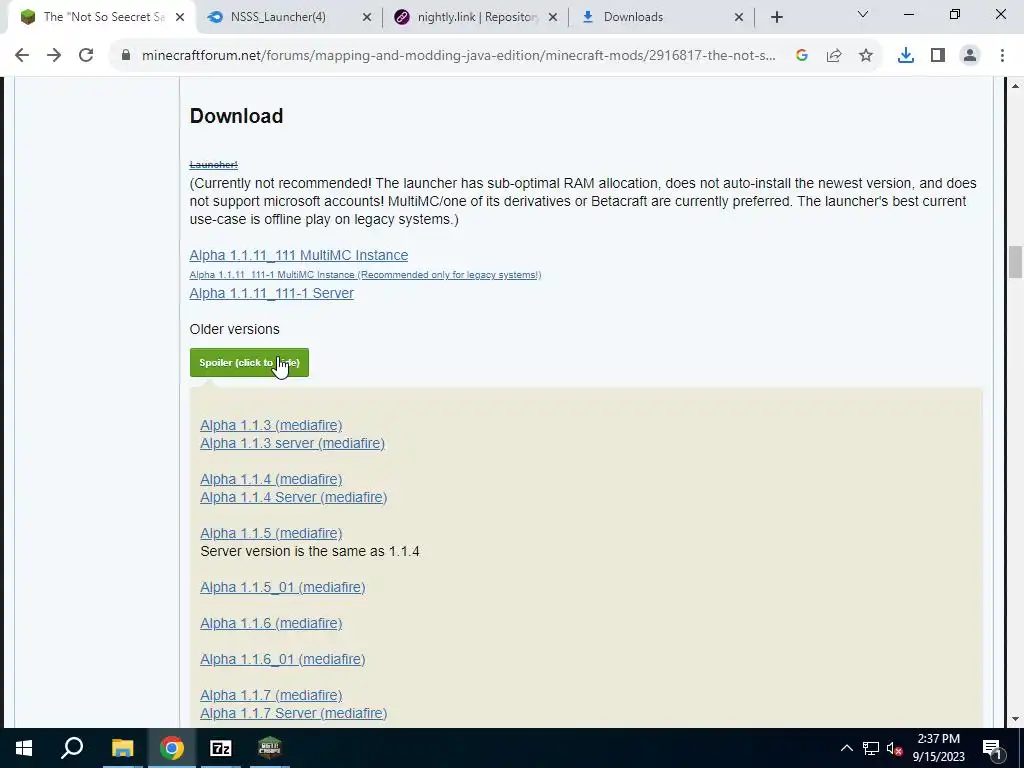Download Alpha 1.1.11_111-1 Server
1024x768 pixels.
click(271, 293)
